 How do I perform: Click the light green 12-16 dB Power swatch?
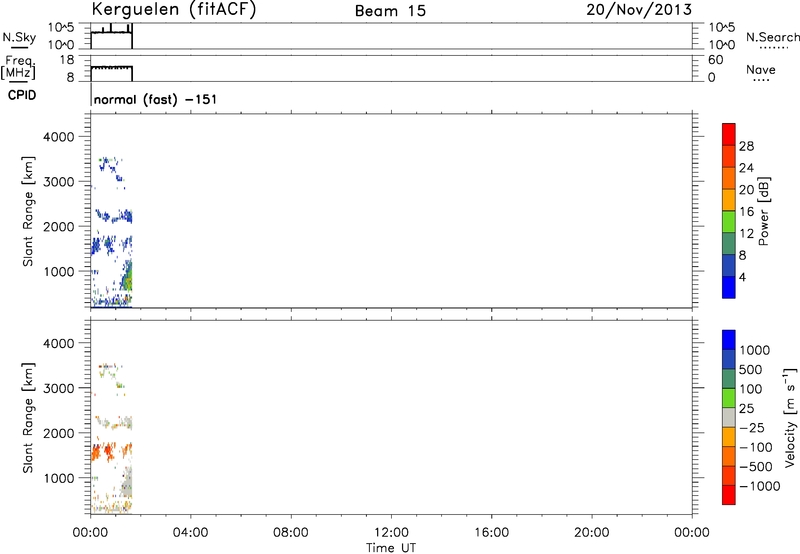click(x=729, y=221)
